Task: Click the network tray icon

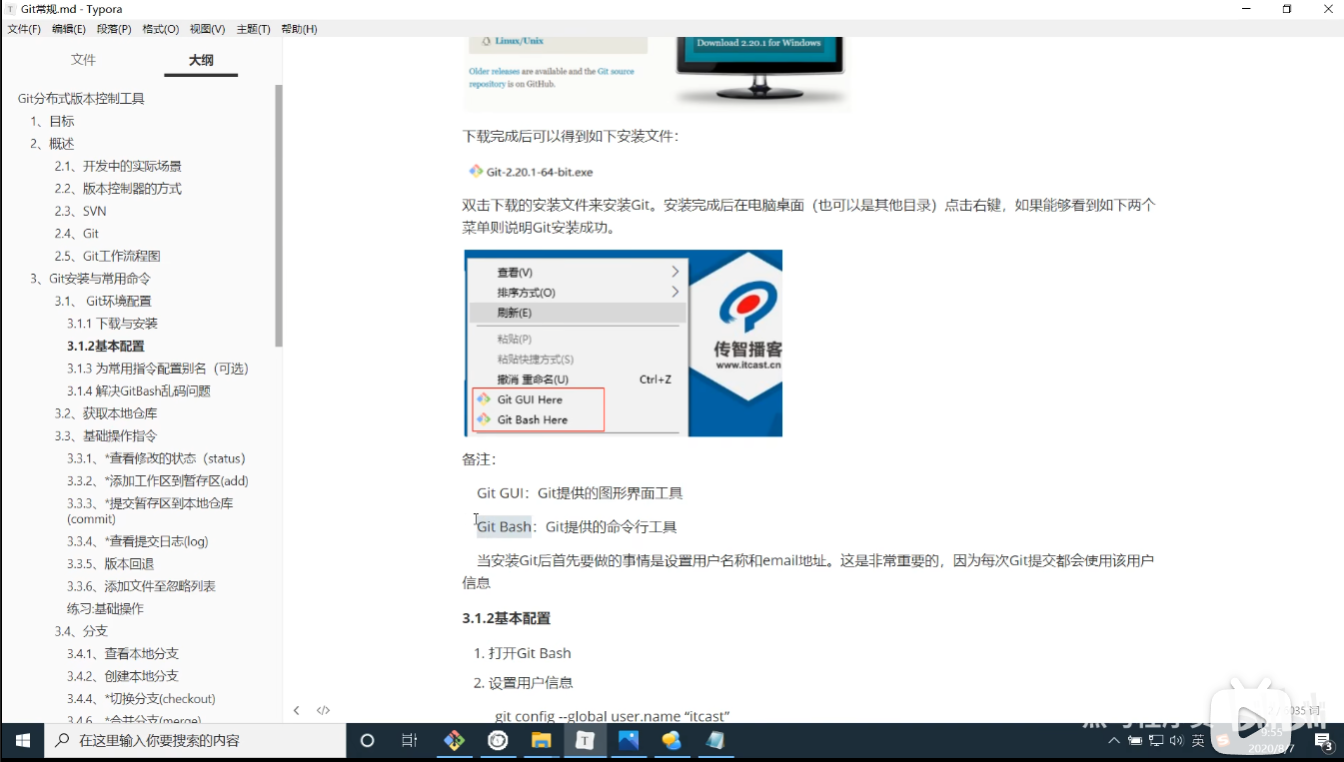Action: pos(1156,741)
